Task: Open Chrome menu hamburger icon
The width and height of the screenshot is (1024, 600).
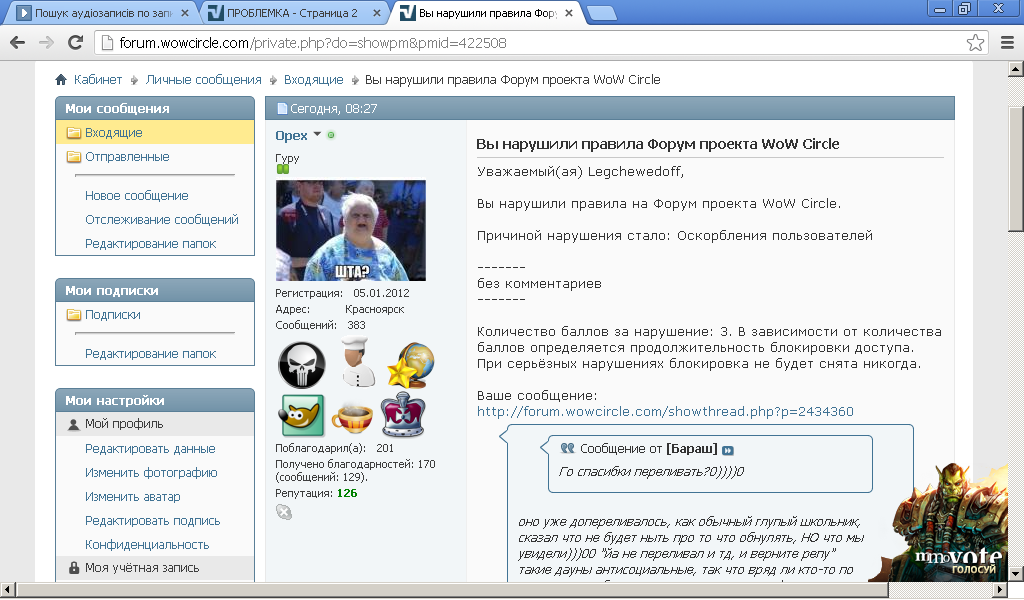Action: (1008, 43)
